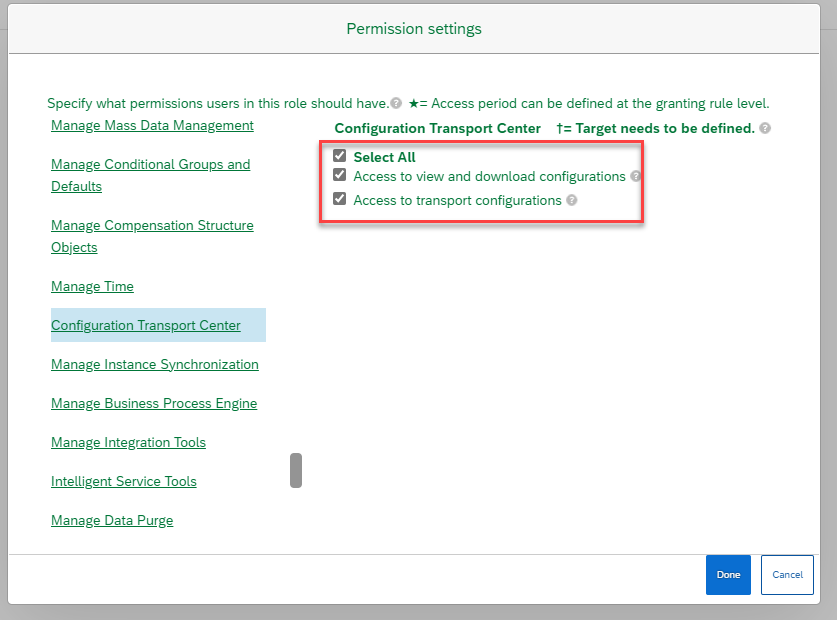Open help for view and download configurations
837x620 pixels.
point(635,176)
